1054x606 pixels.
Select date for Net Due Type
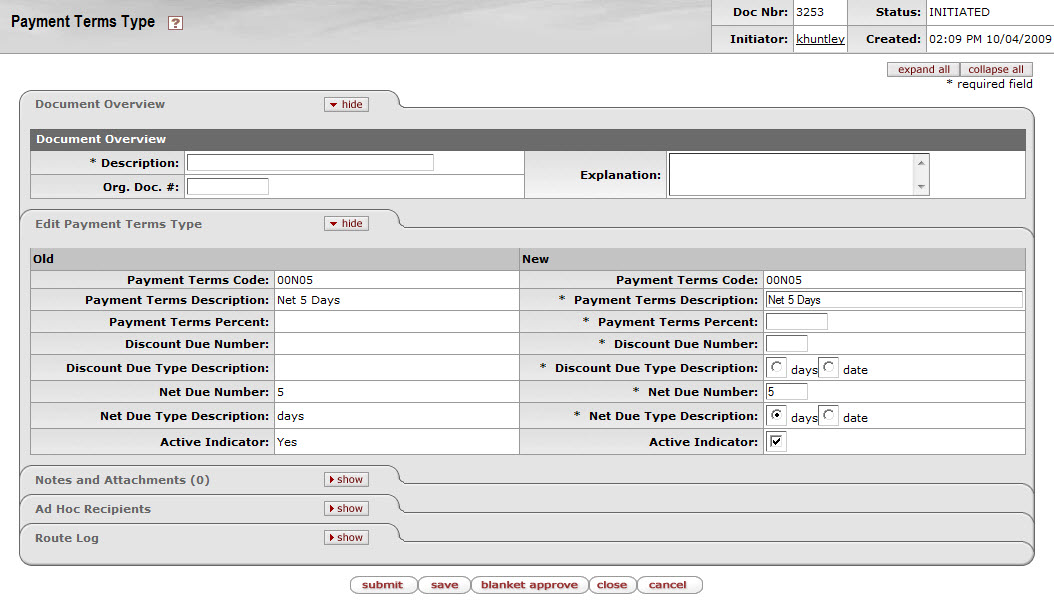[829, 416]
